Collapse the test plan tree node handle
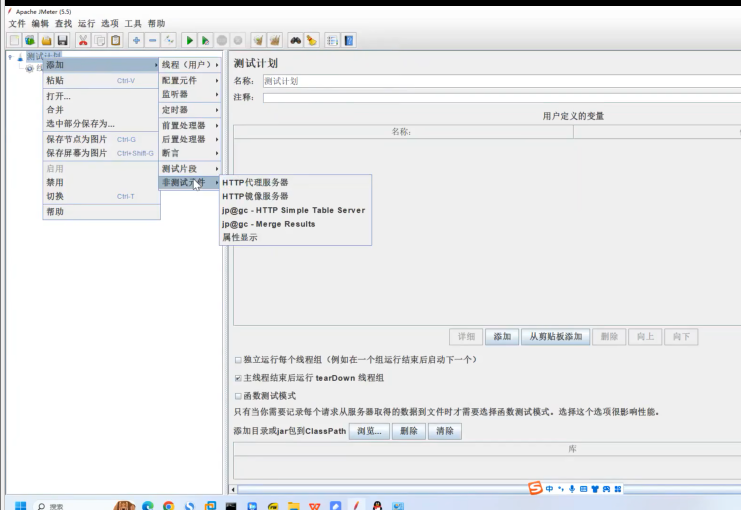The width and height of the screenshot is (741, 510). coord(10,57)
